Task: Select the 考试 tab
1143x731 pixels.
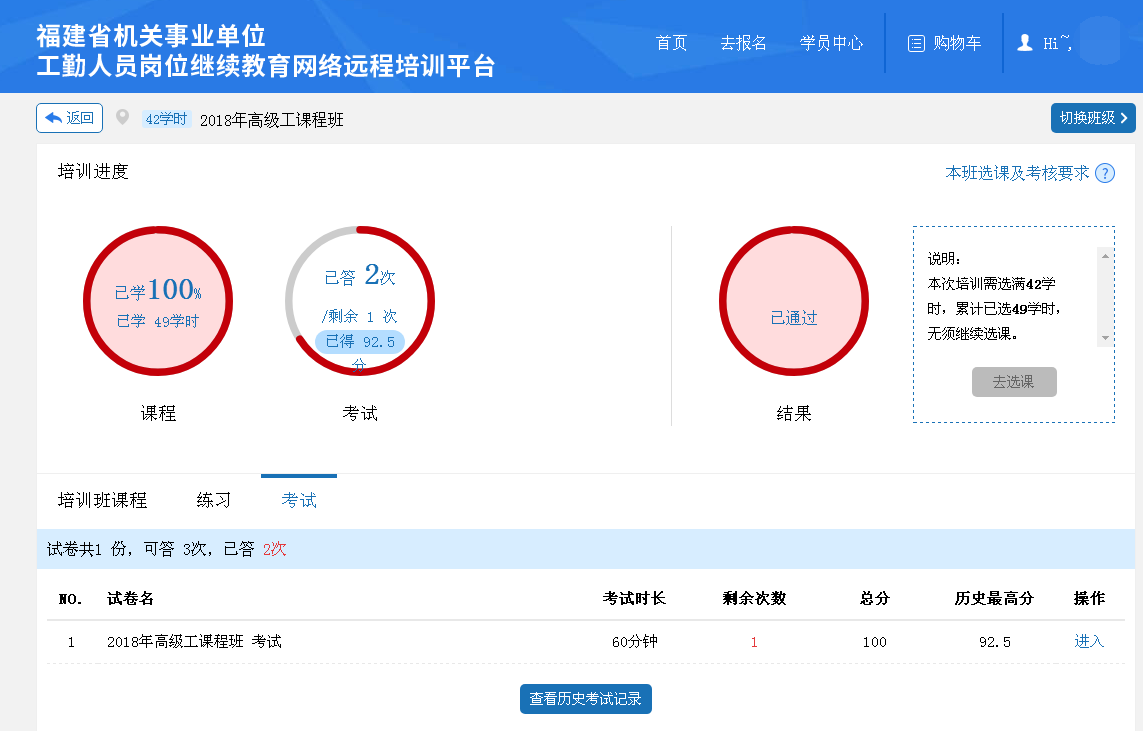Action: pos(299,500)
